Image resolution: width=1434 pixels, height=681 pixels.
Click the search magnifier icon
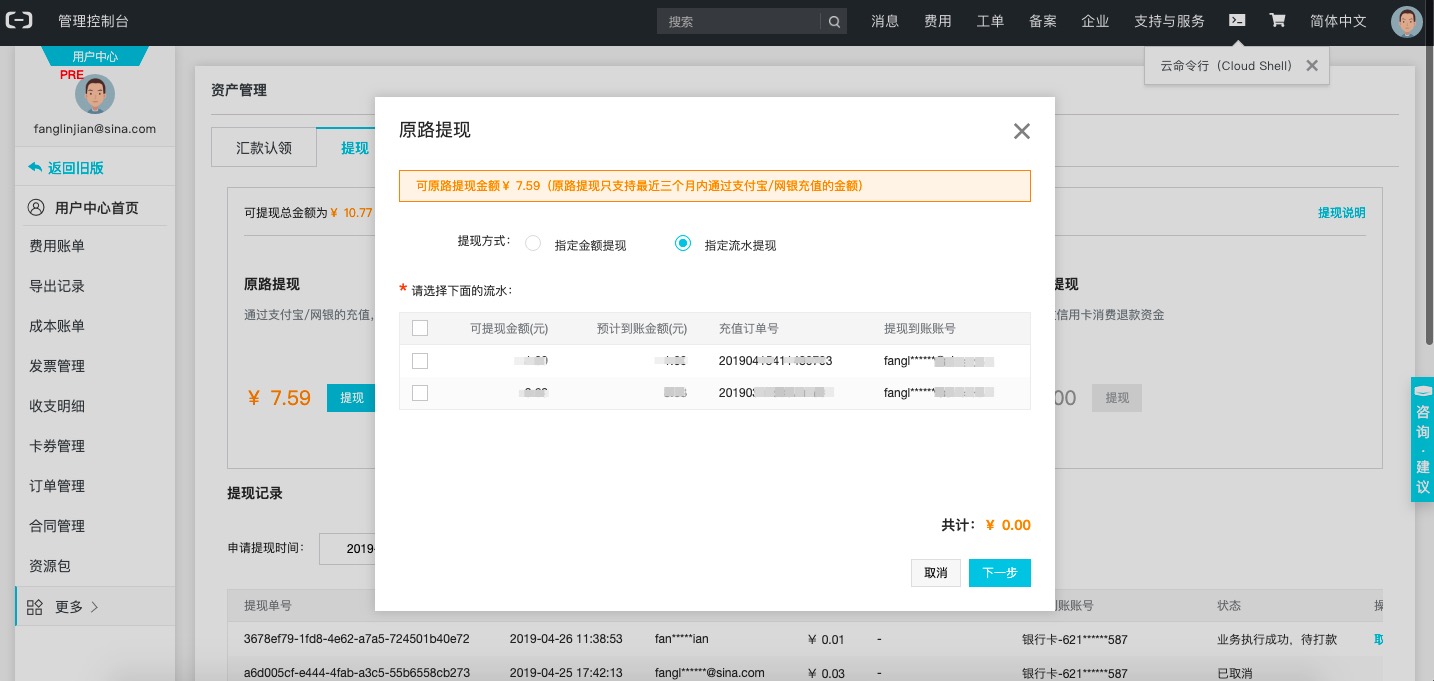[834, 21]
